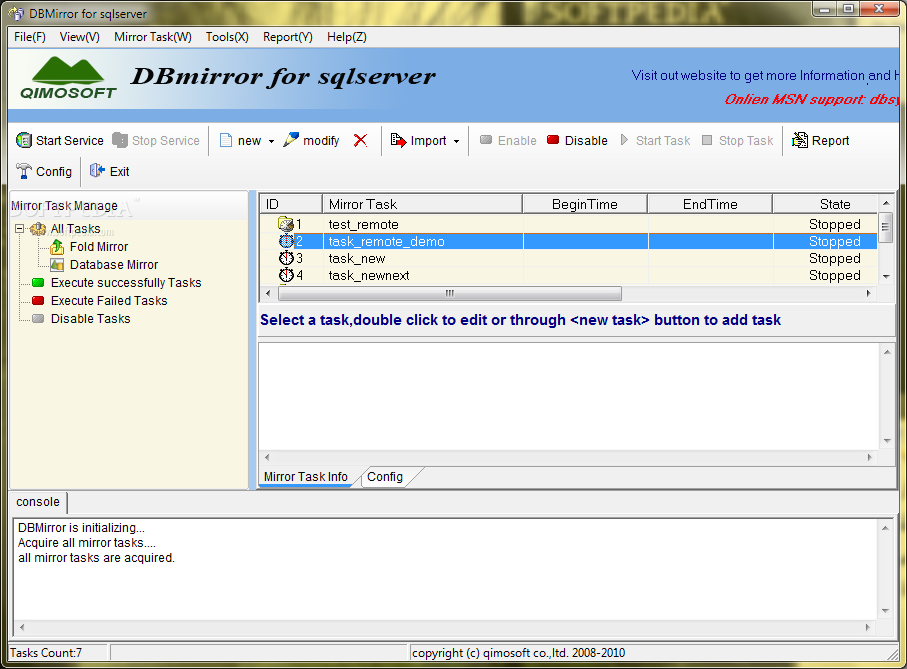Screen dimensions: 907x669
Task: Click the clock icon of task 2
Action: (x=286, y=241)
